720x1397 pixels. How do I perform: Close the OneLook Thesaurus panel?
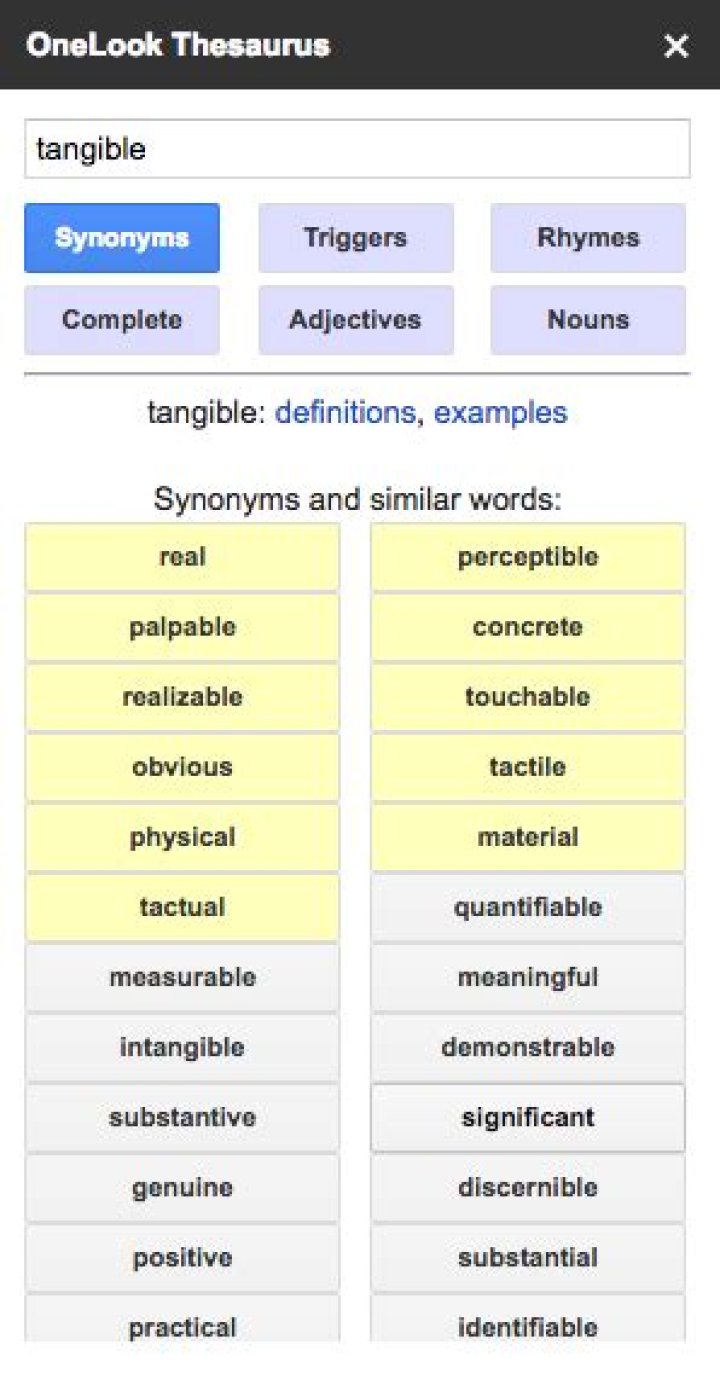point(676,46)
